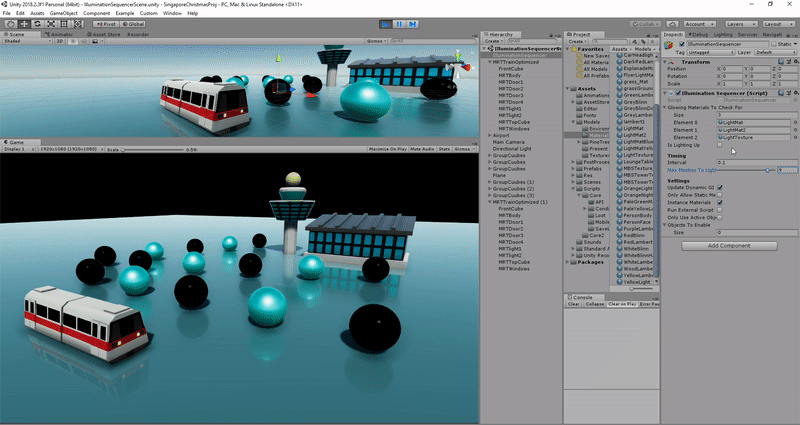Open Illumination Sequencer preset icon
The image size is (800, 425).
coord(788,93)
